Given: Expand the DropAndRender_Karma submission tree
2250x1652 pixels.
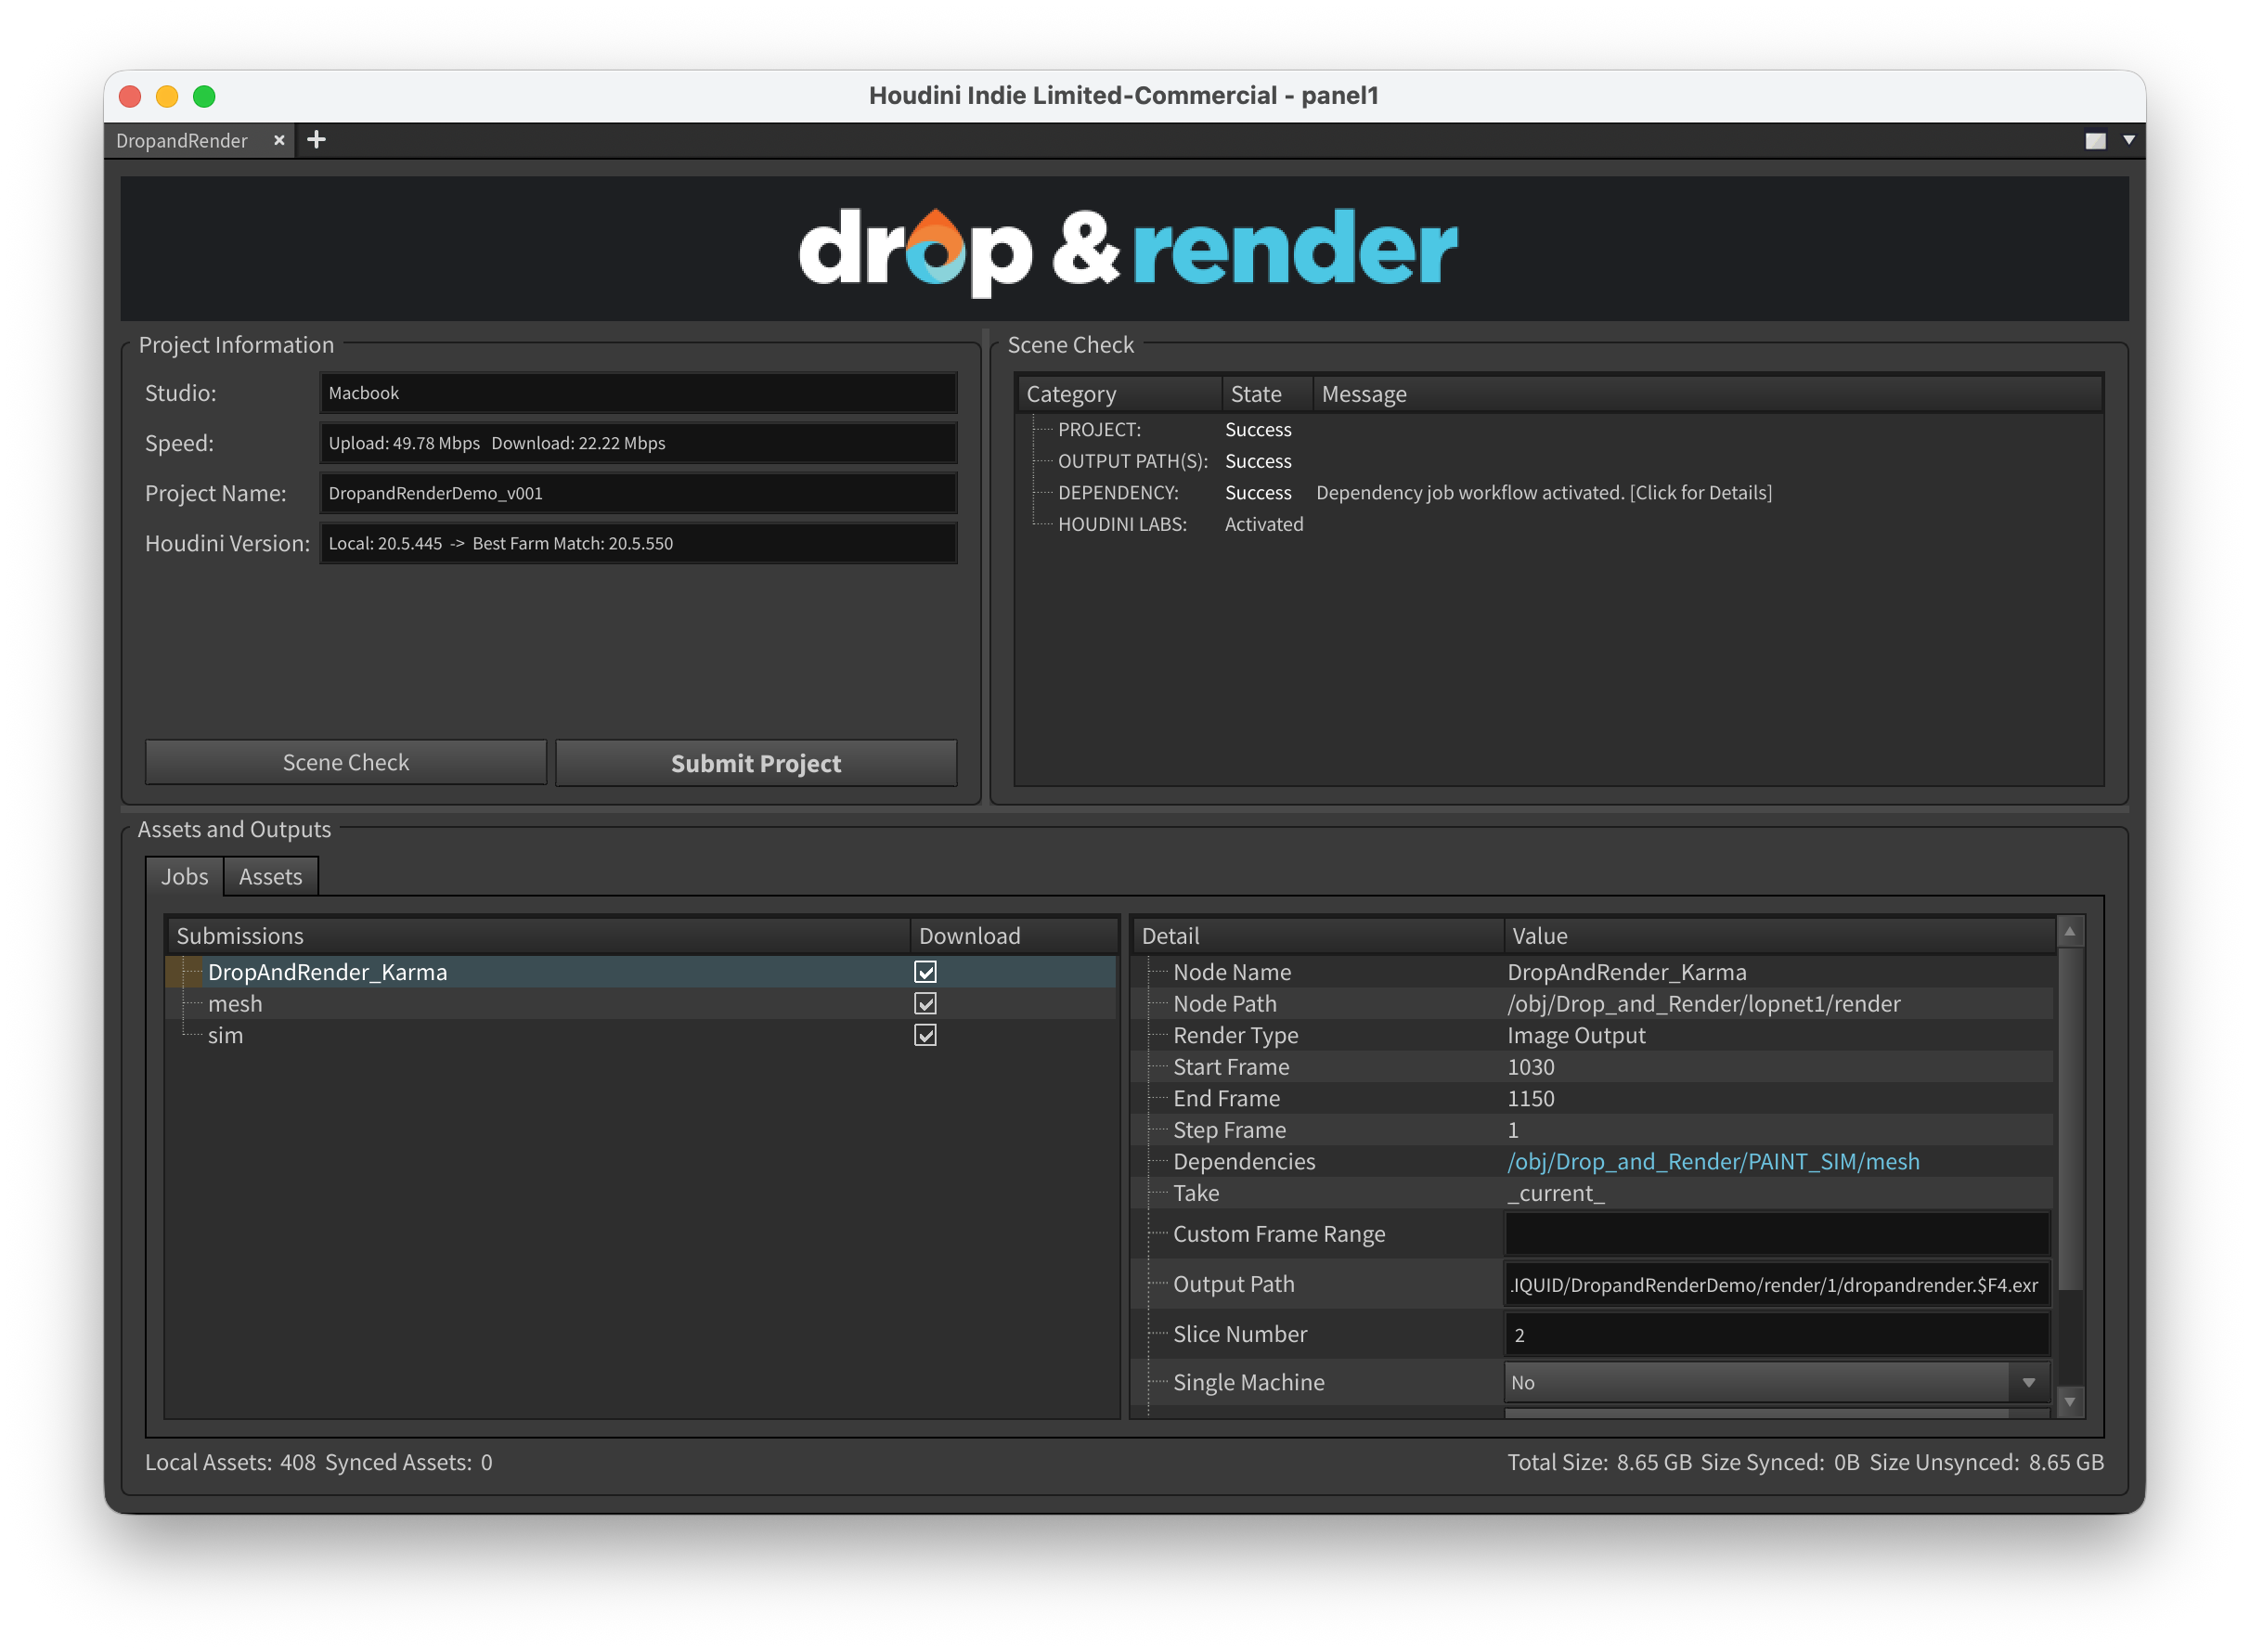Looking at the screenshot, I should (183, 971).
